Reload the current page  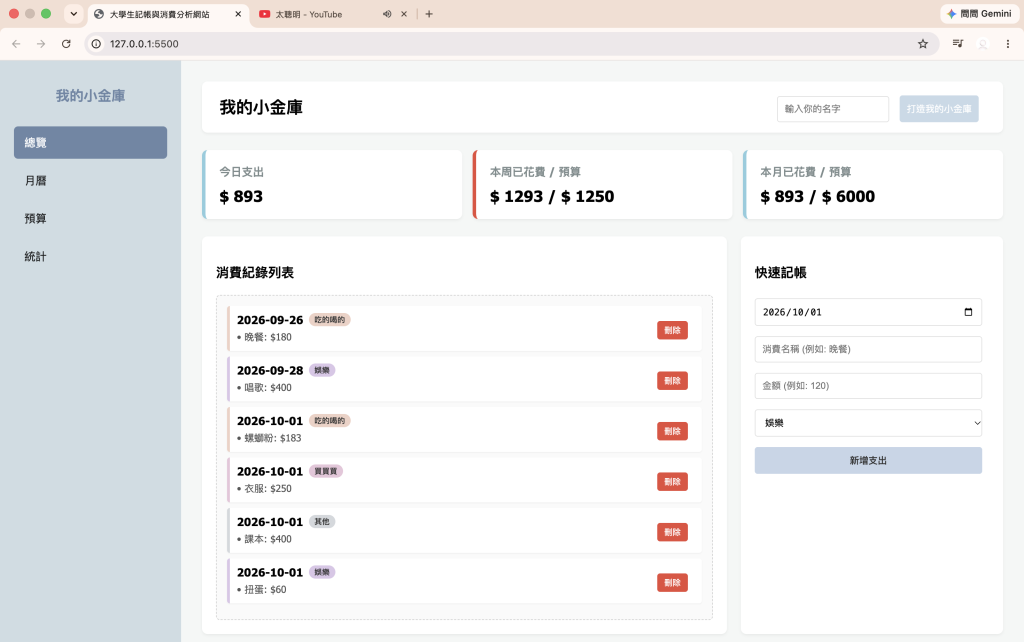point(66,44)
